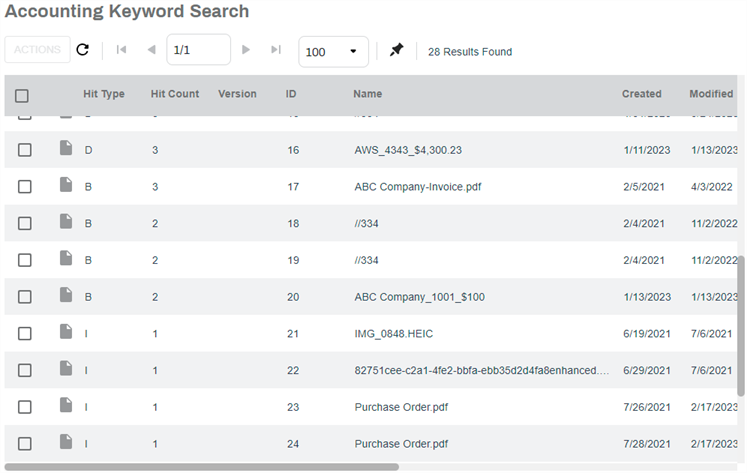Click document icon in row ID 23
The image size is (747, 473).
[x=66, y=405]
